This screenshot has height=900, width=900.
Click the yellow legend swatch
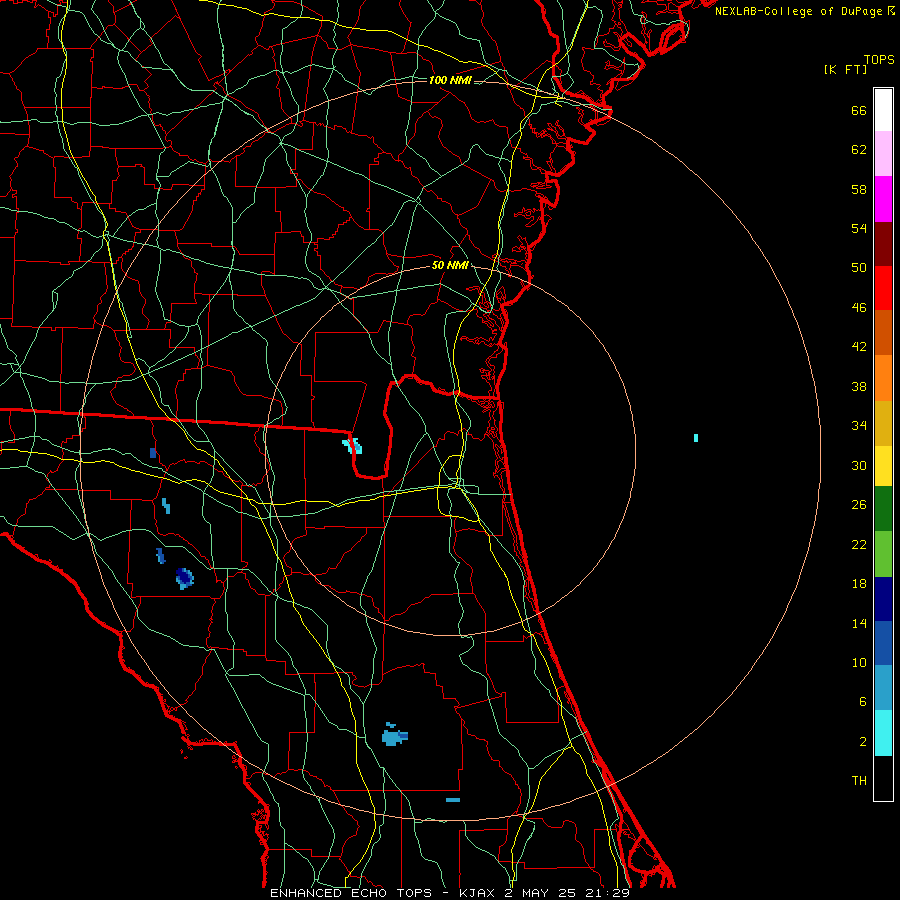(883, 466)
